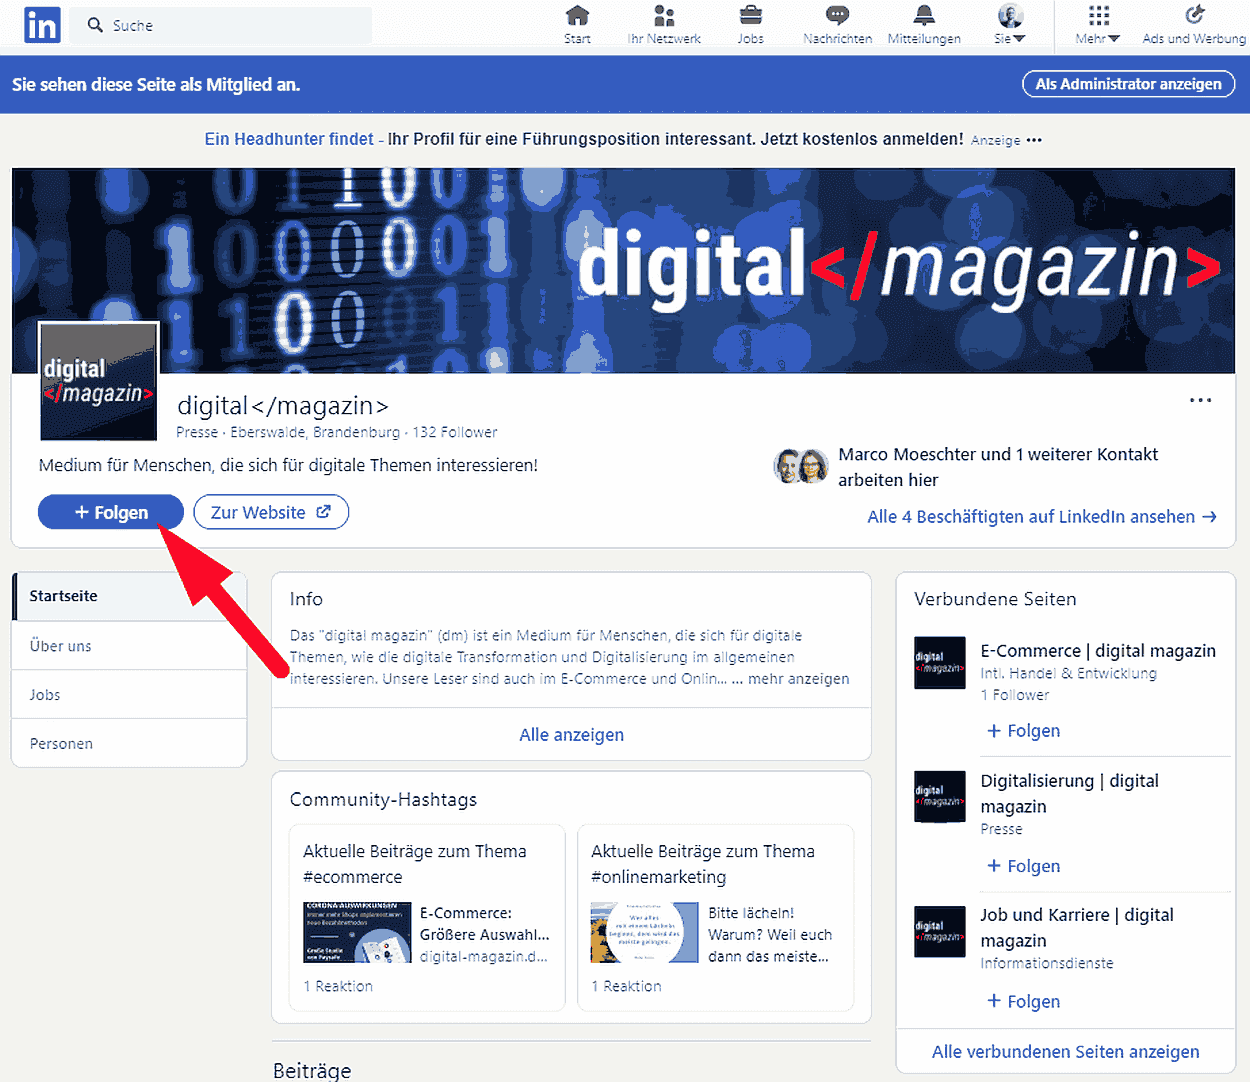Click Als Administrator anzeigen
The width and height of the screenshot is (1250, 1082).
(1128, 84)
